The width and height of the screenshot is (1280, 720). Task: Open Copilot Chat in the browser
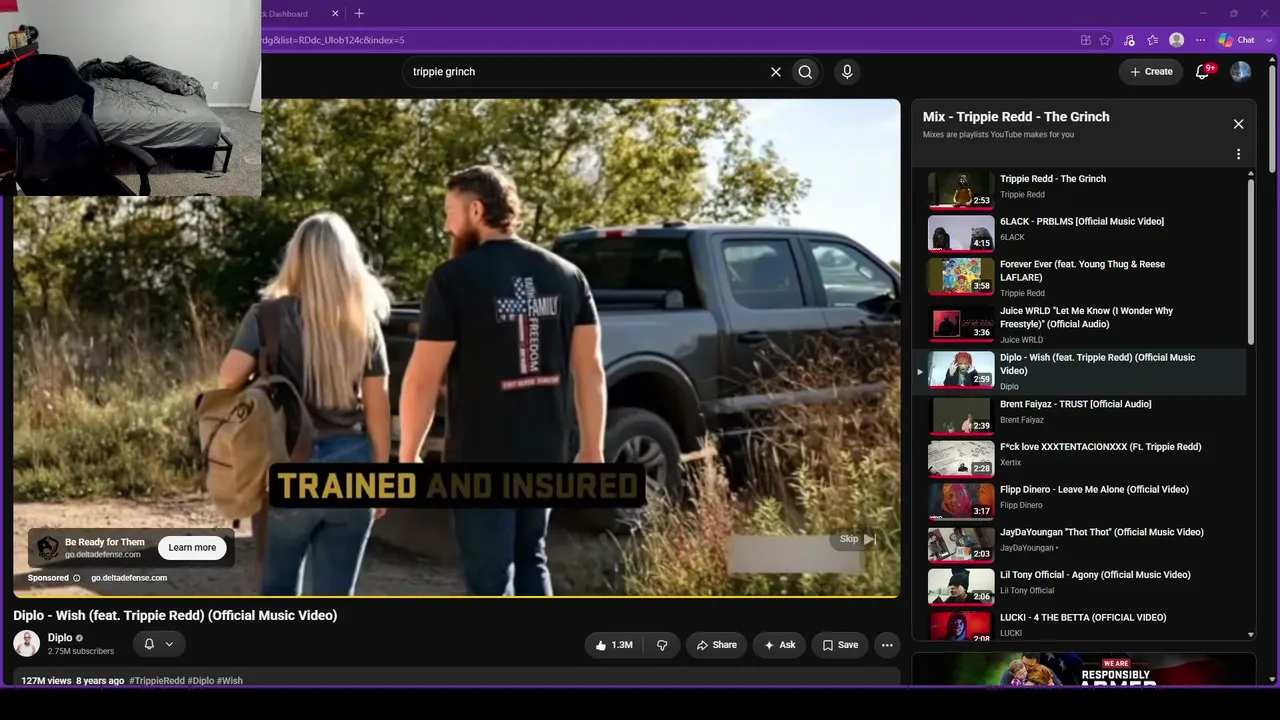tap(1236, 40)
